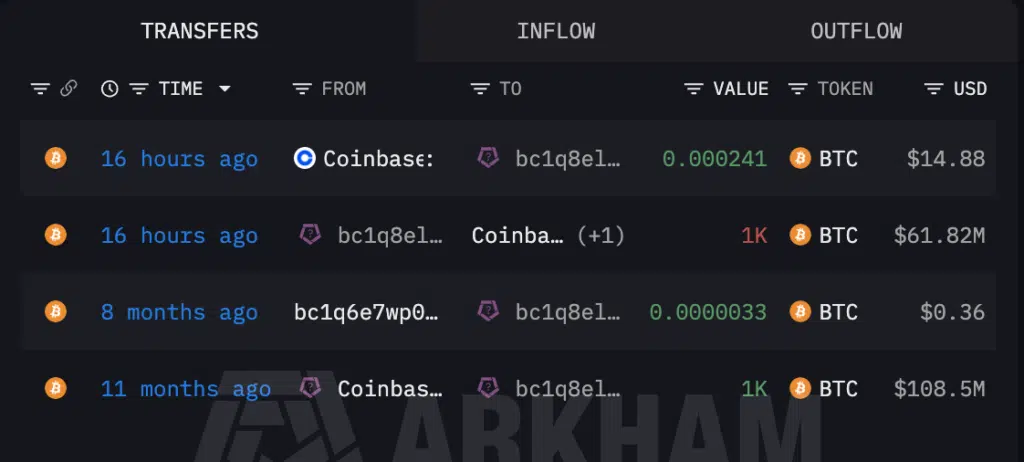This screenshot has width=1024, height=462.
Task: Click the leftmost filter icon in header
Action: [40, 89]
